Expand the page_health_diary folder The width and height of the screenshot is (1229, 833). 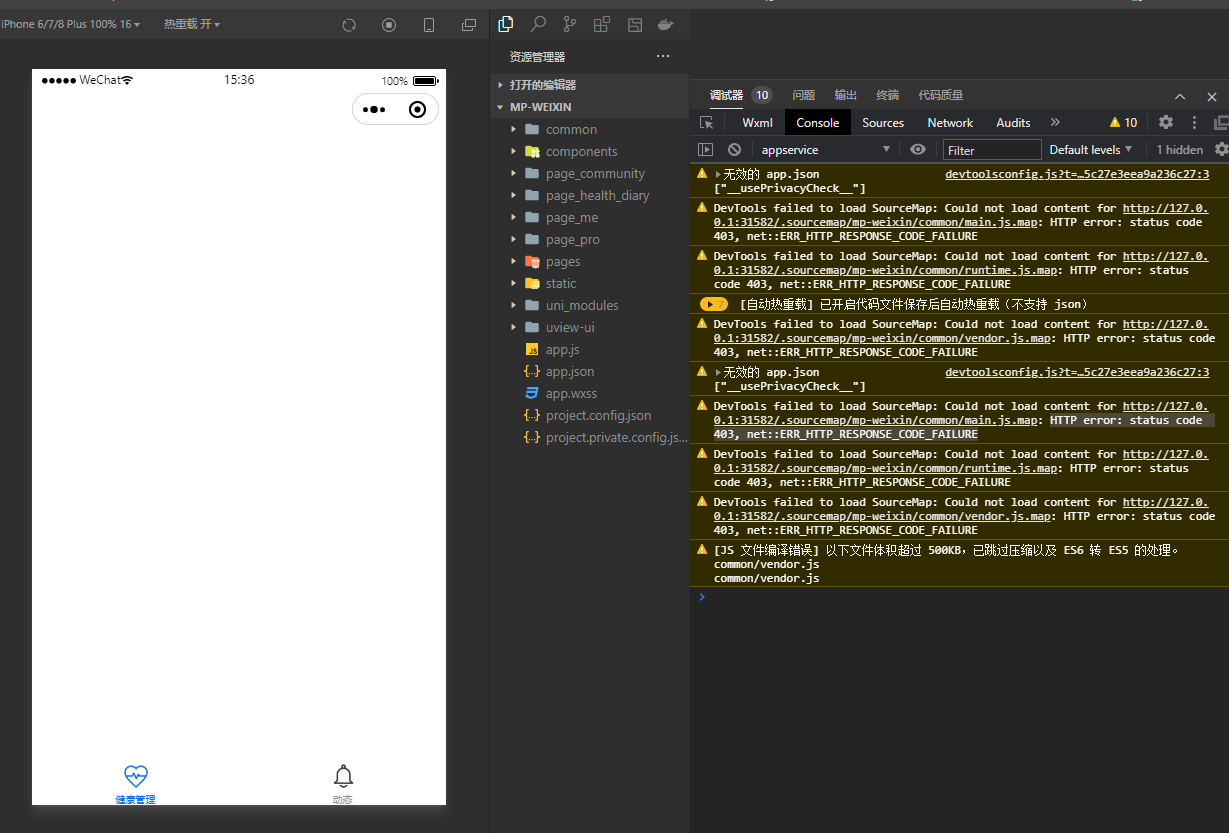[x=590, y=195]
